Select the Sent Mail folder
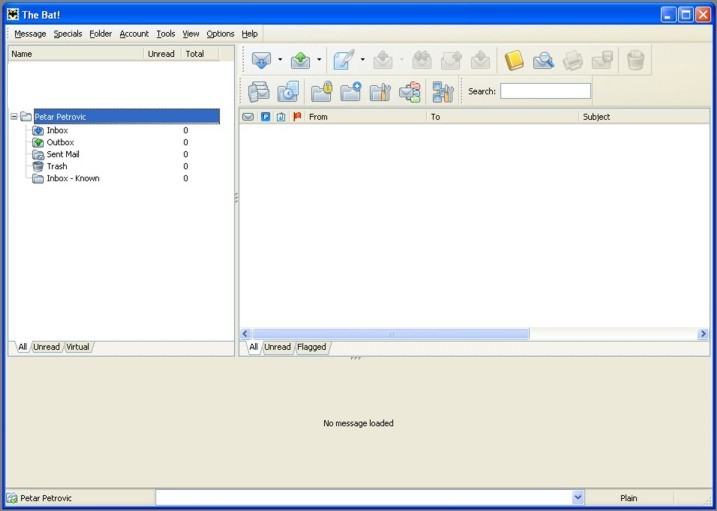The image size is (717, 511). [x=63, y=154]
